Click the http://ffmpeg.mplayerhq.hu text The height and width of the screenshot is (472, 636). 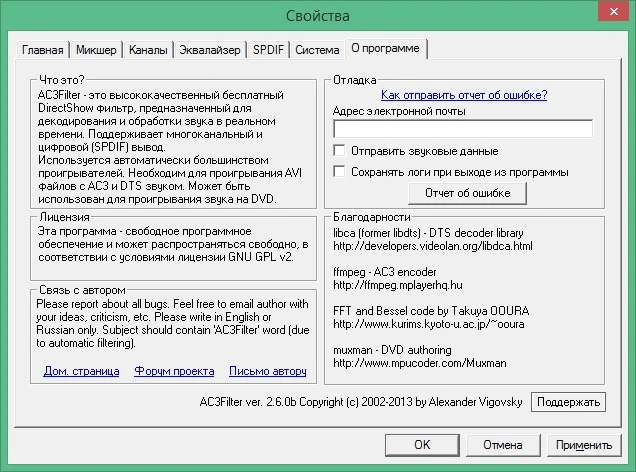click(398, 285)
